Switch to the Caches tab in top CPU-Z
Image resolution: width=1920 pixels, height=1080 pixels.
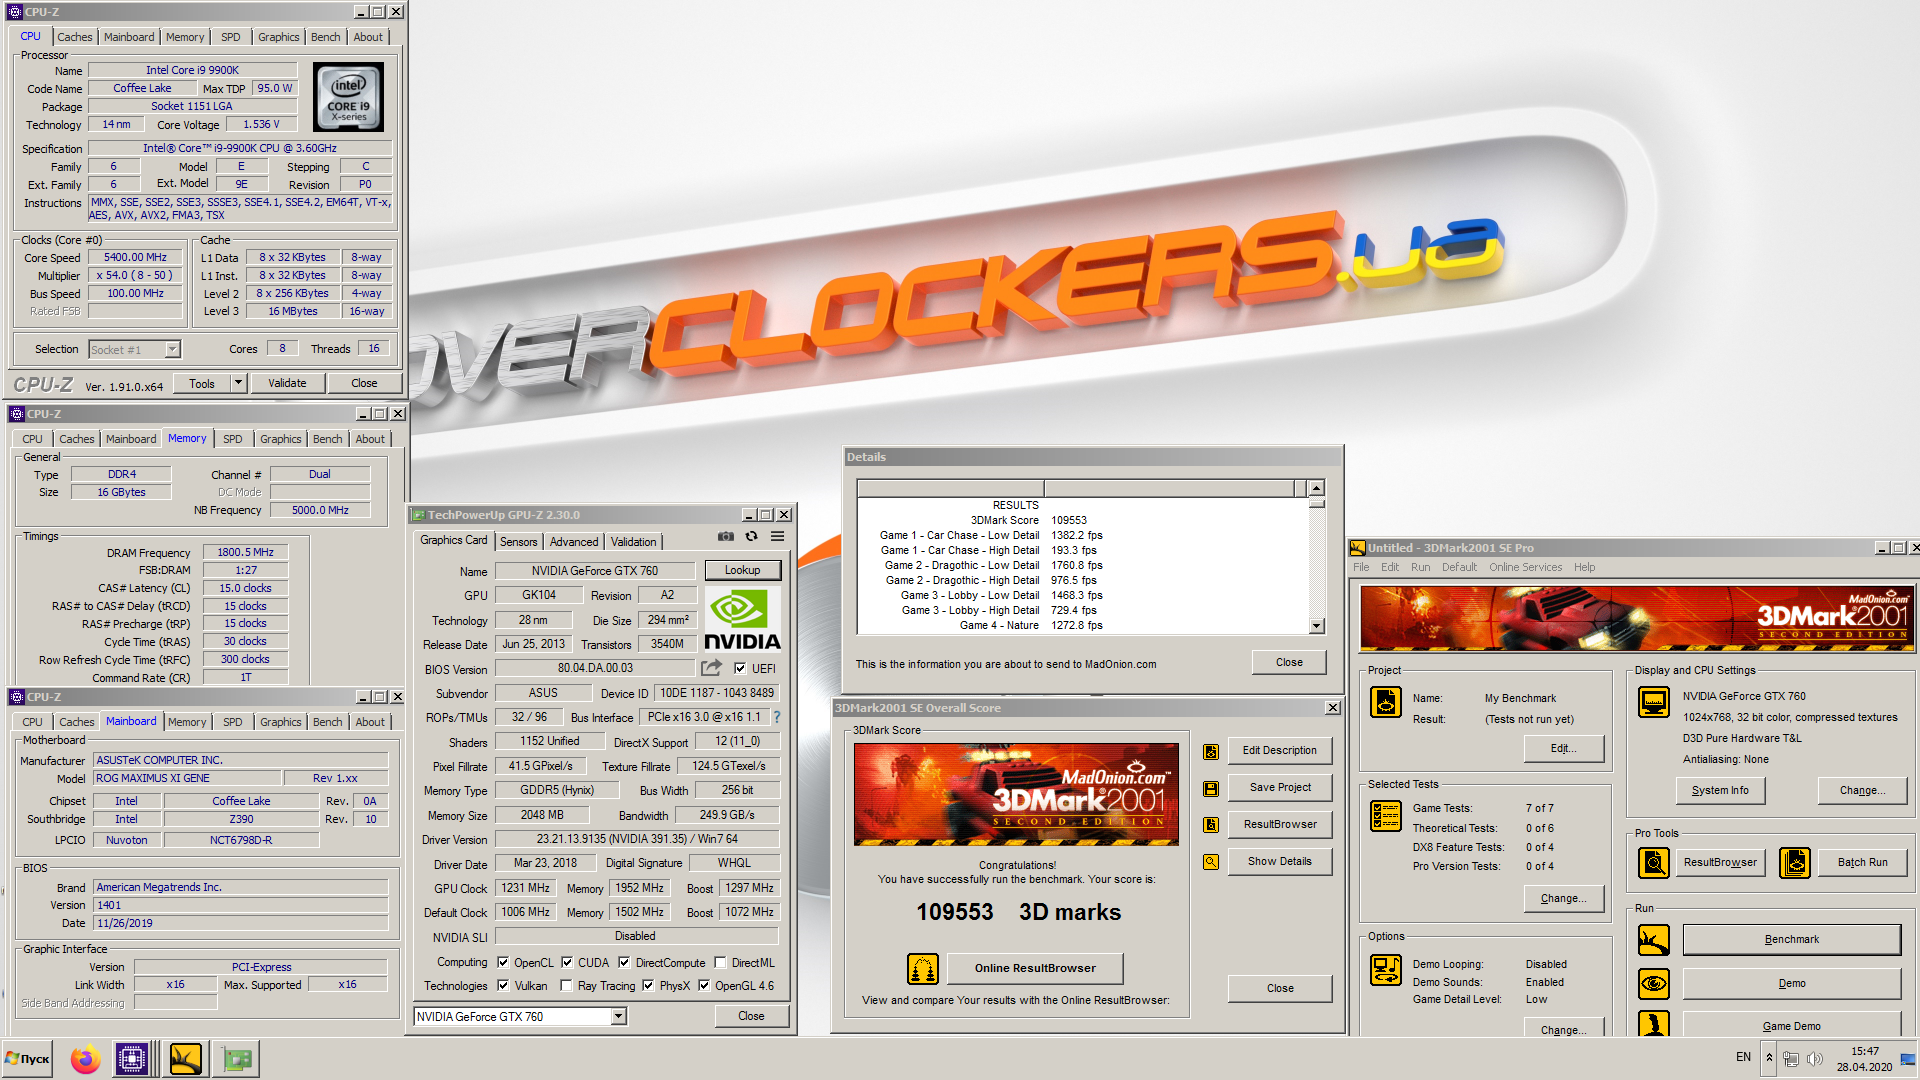pos(75,37)
